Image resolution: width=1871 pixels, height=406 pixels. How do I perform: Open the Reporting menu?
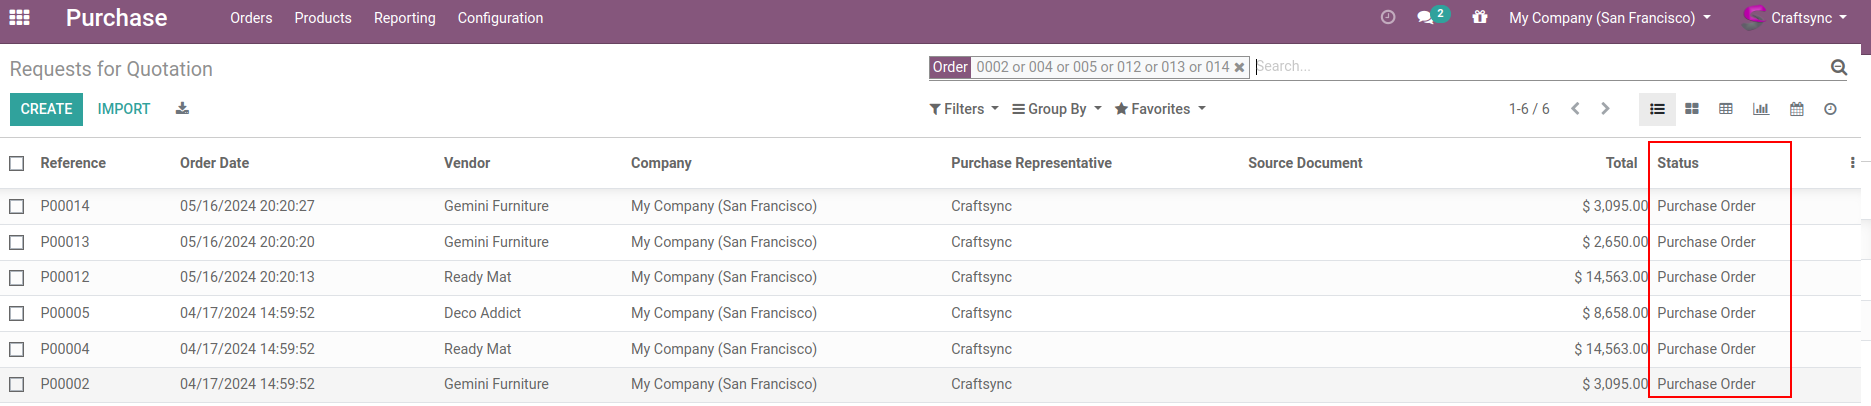tap(404, 18)
